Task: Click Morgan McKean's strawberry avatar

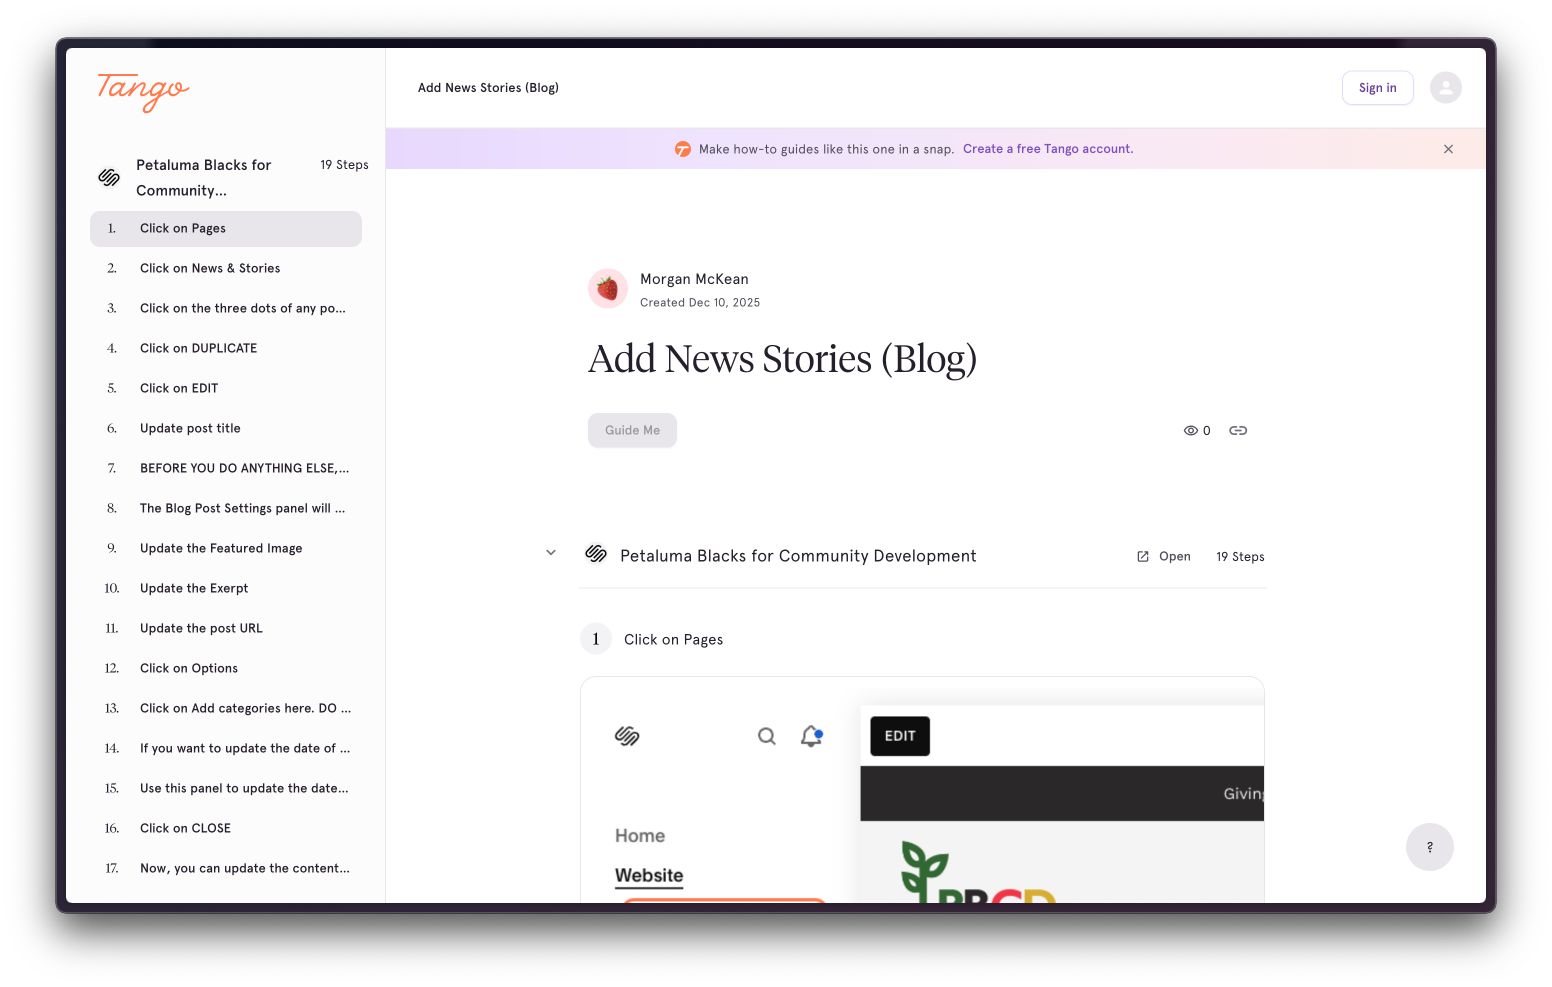Action: (x=607, y=288)
